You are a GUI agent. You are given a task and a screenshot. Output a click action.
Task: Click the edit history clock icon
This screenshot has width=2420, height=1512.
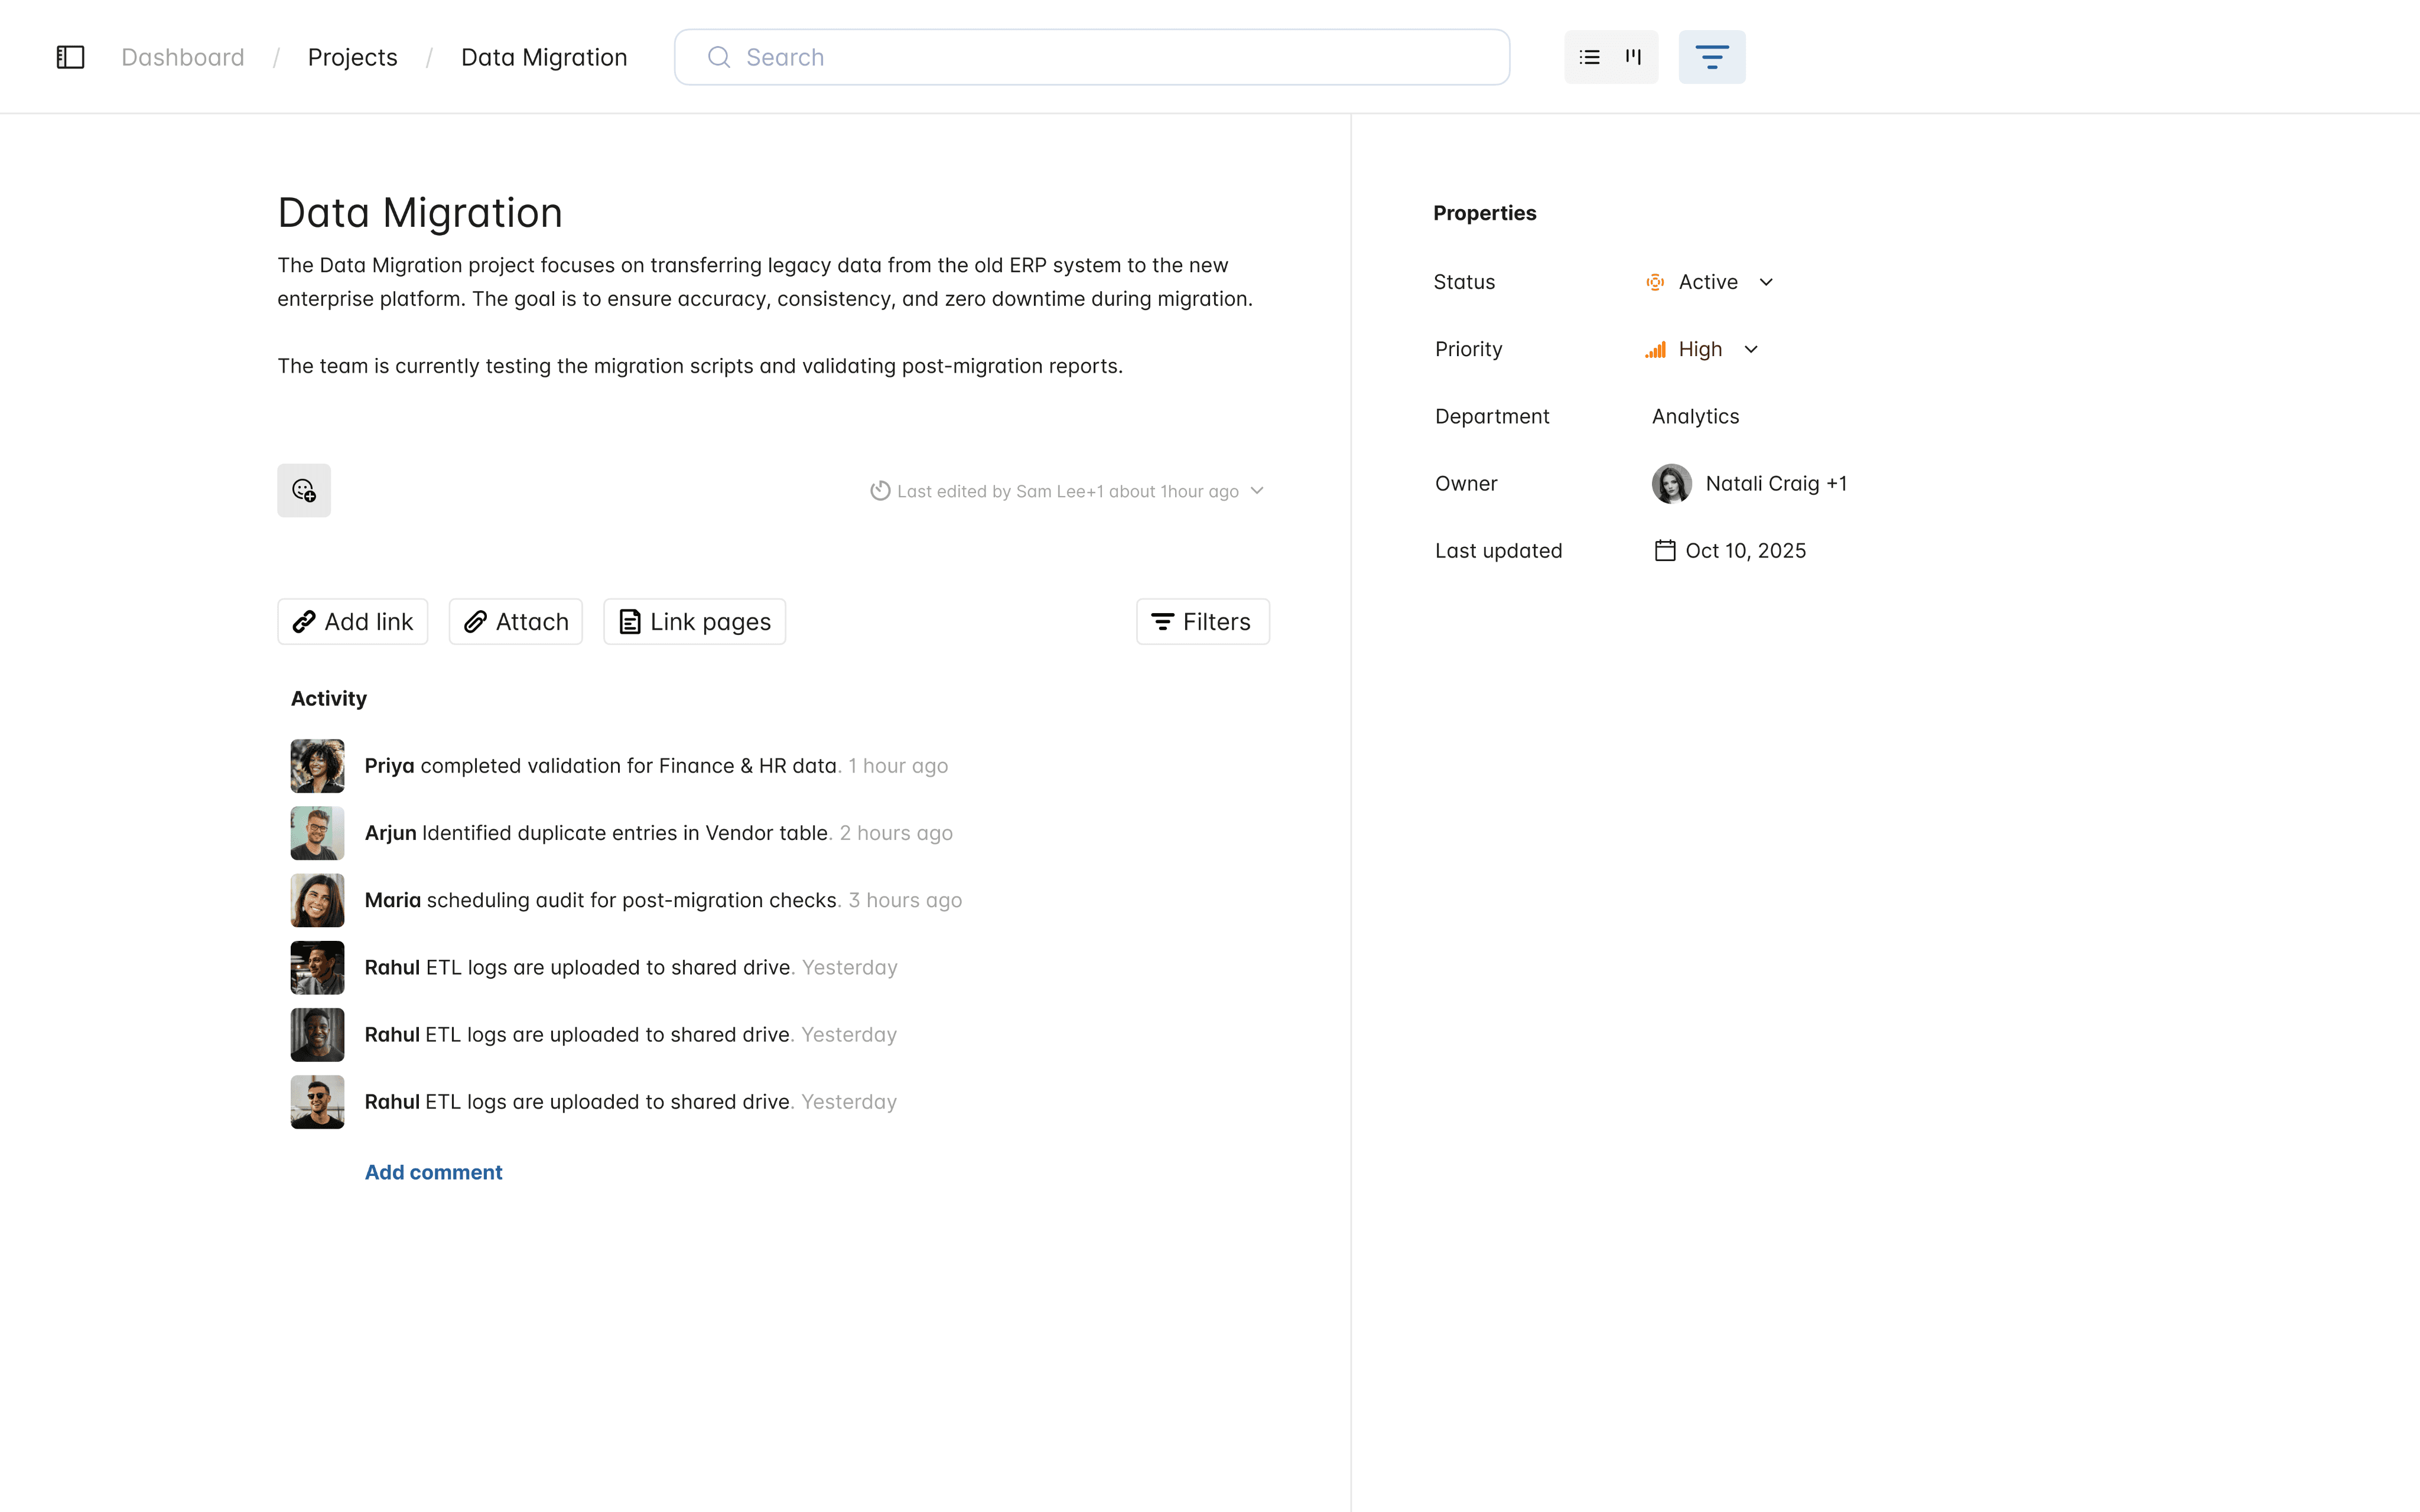(879, 491)
